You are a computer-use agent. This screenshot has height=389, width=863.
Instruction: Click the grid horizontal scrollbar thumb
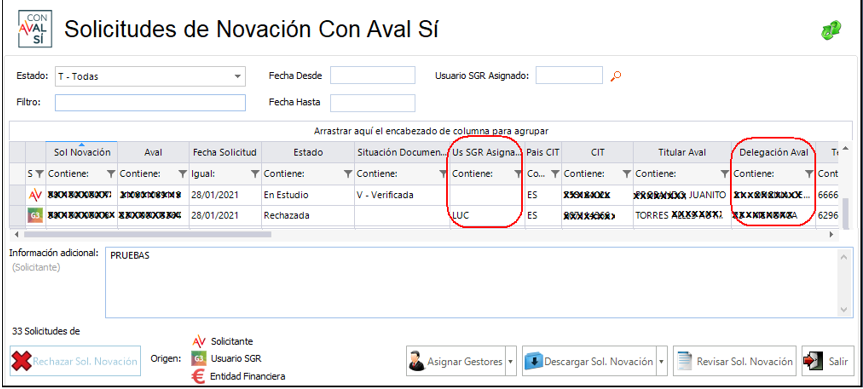147,234
